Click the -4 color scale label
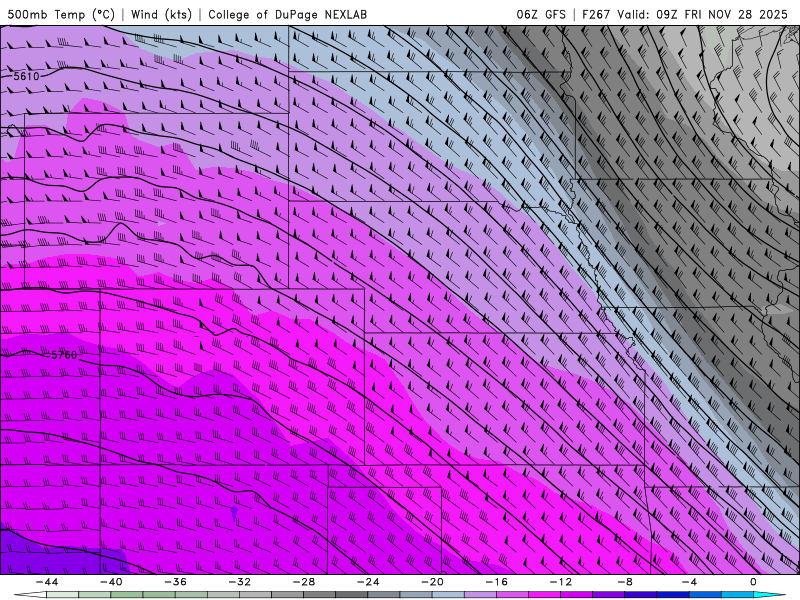 coord(689,582)
